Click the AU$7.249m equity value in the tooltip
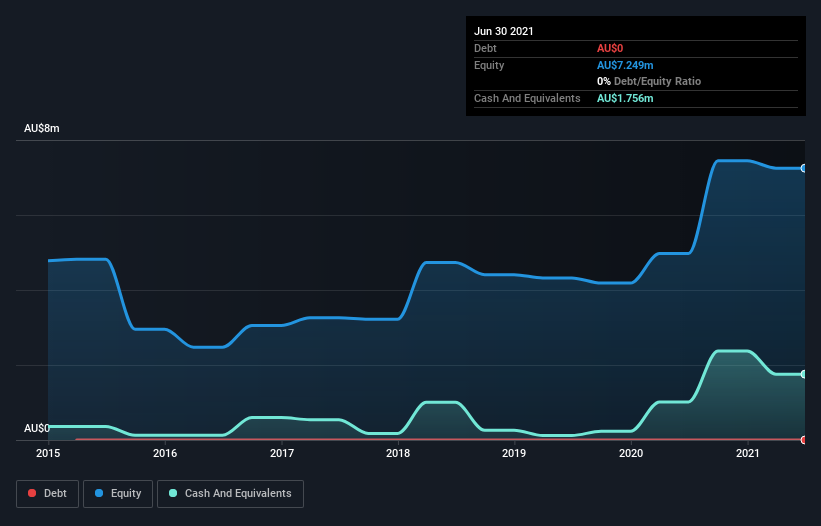This screenshot has width=821, height=526. [625, 65]
